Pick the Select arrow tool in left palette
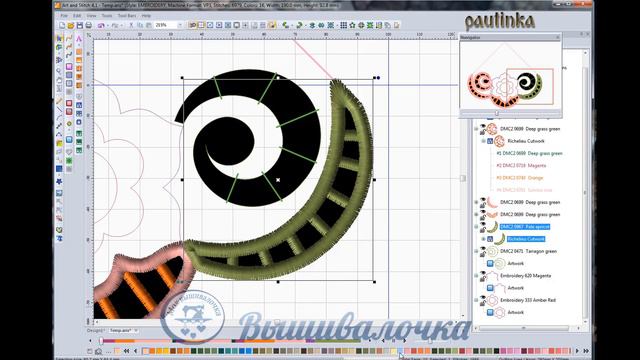This screenshot has height=360, width=640. (59, 38)
